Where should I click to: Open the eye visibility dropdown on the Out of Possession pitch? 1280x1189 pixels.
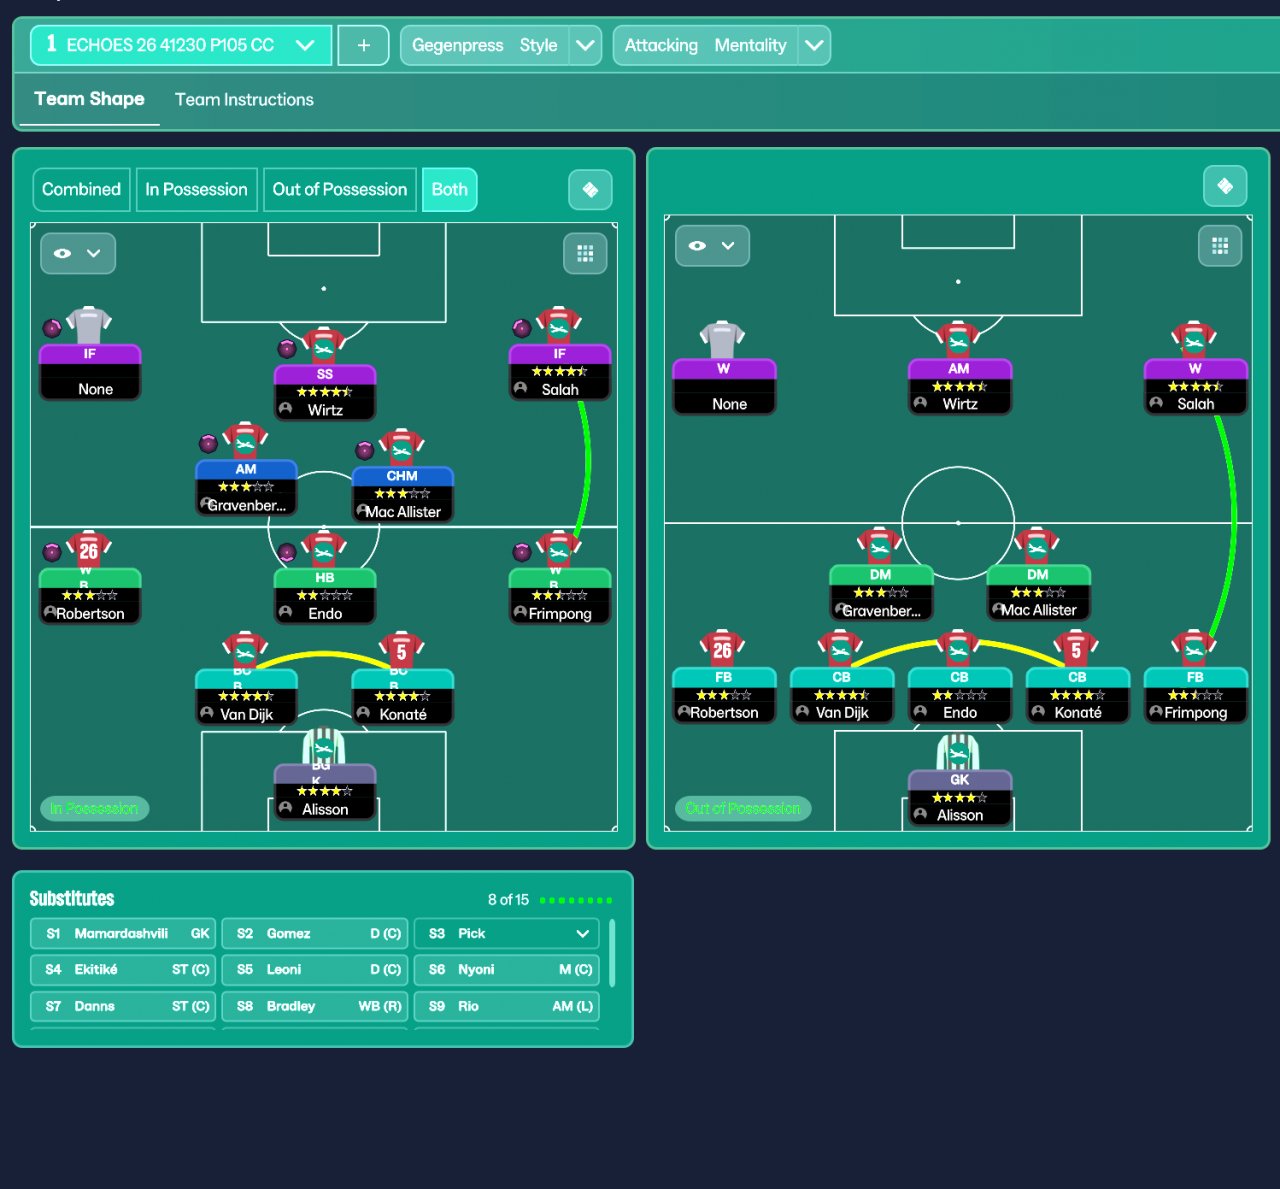pos(713,246)
